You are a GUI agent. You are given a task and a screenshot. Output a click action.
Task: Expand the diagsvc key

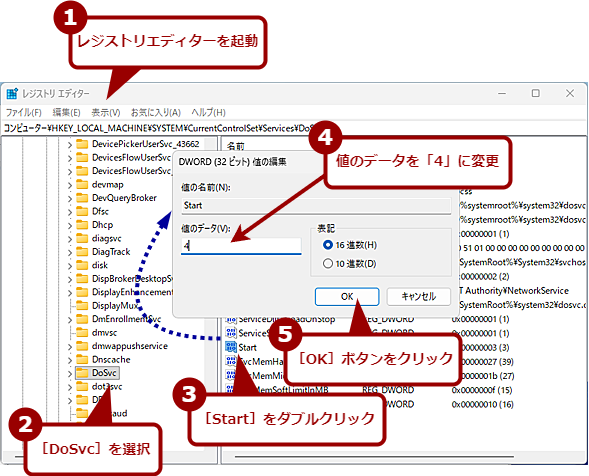70,239
